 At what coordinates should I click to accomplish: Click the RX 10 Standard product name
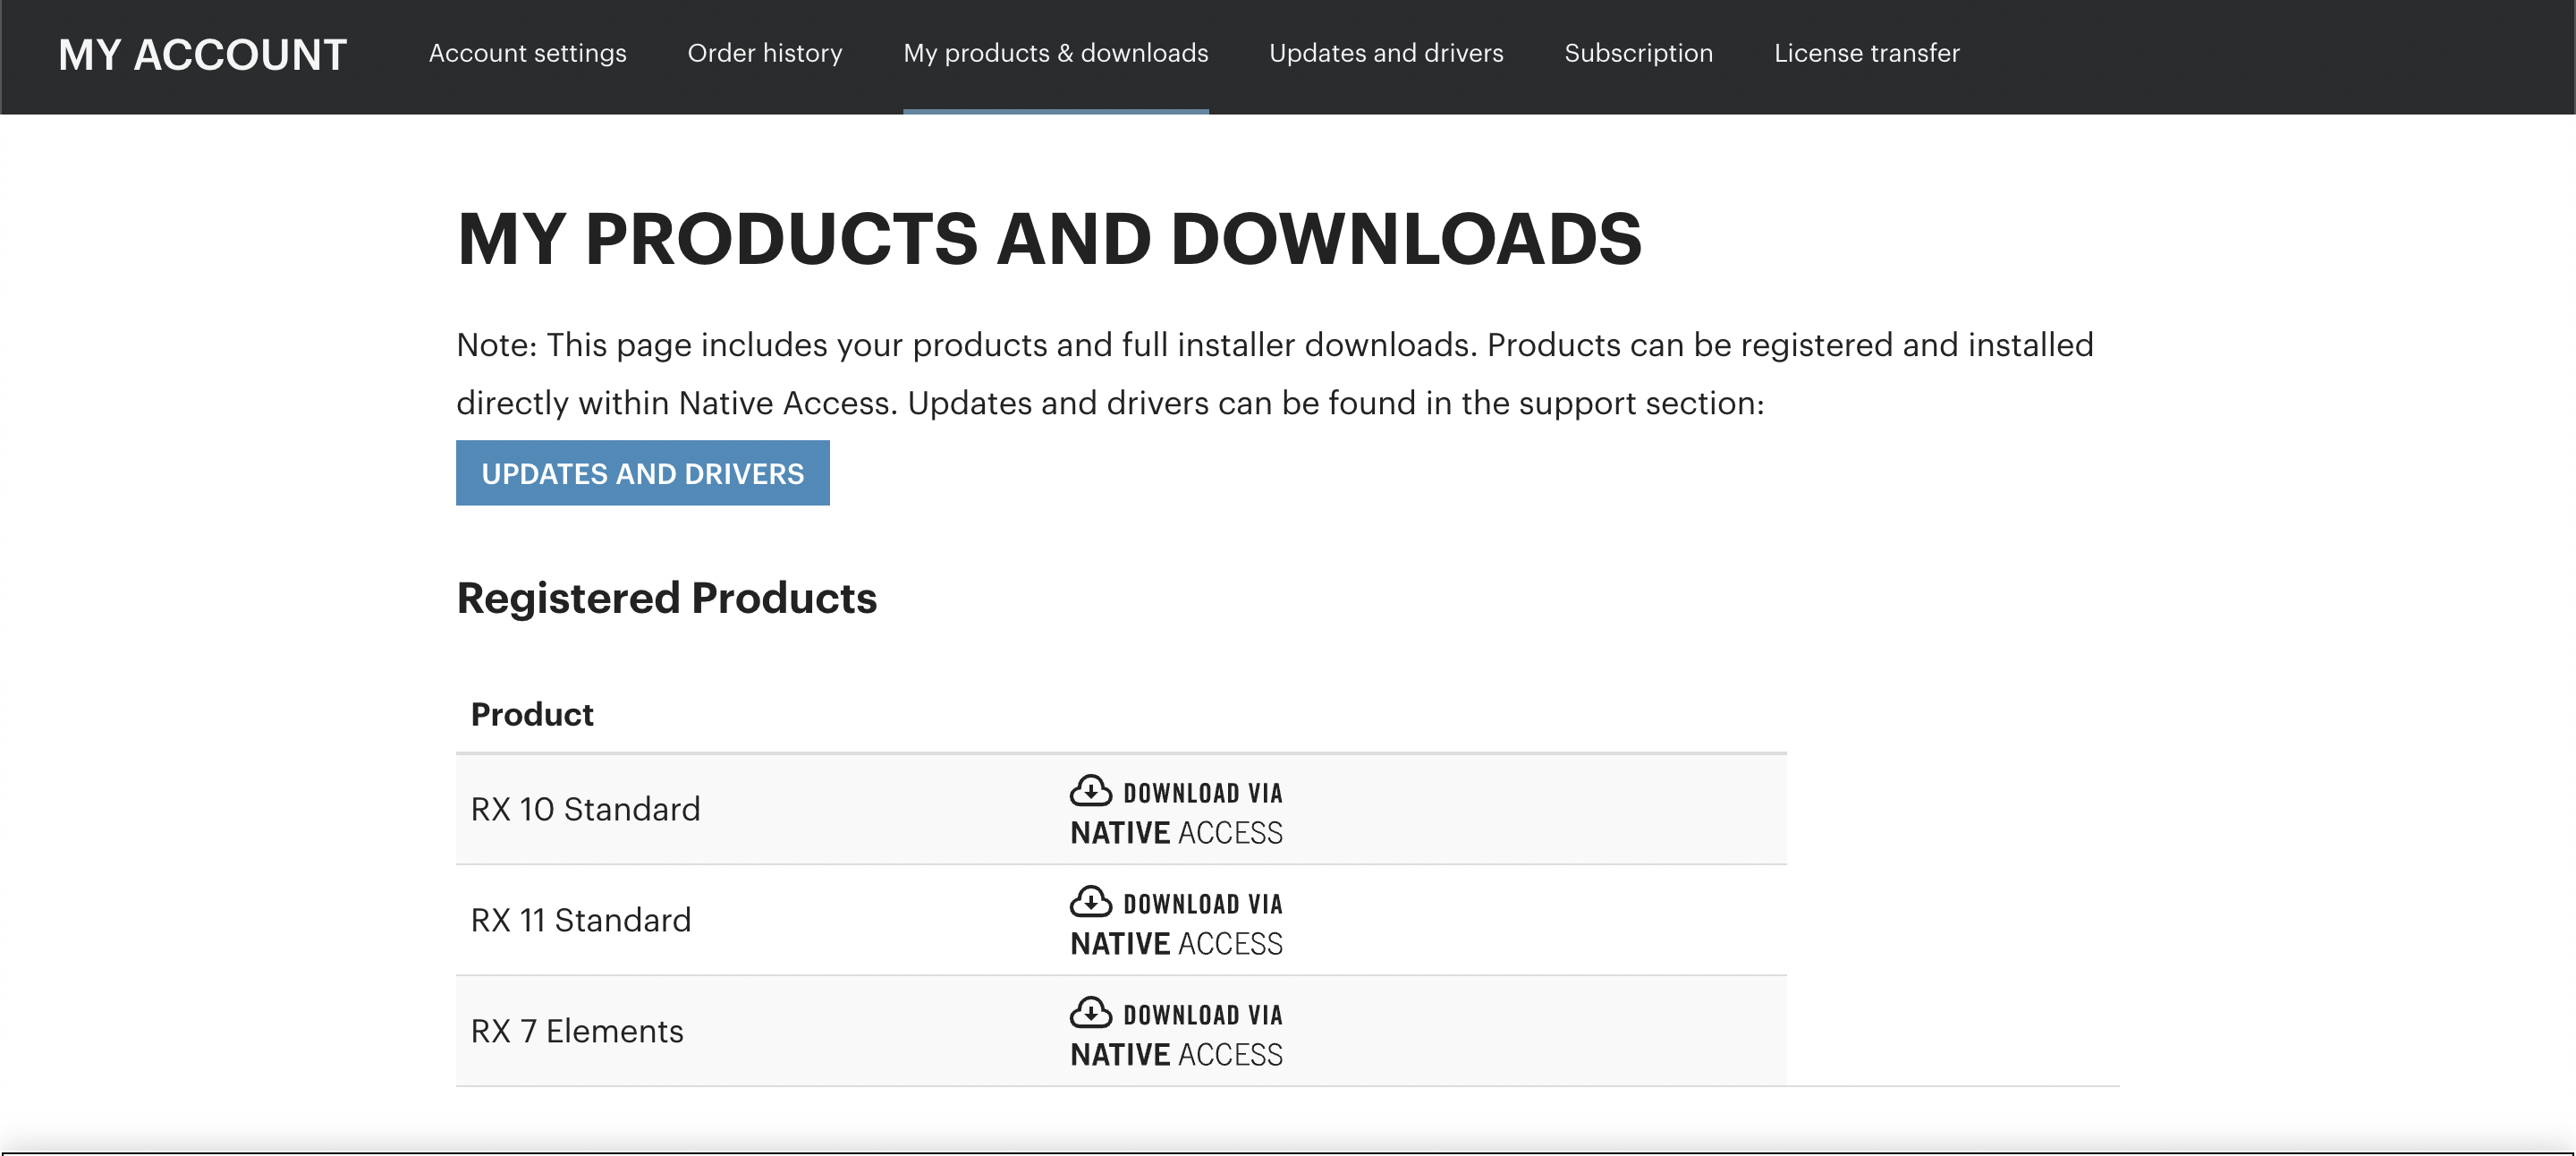(585, 809)
